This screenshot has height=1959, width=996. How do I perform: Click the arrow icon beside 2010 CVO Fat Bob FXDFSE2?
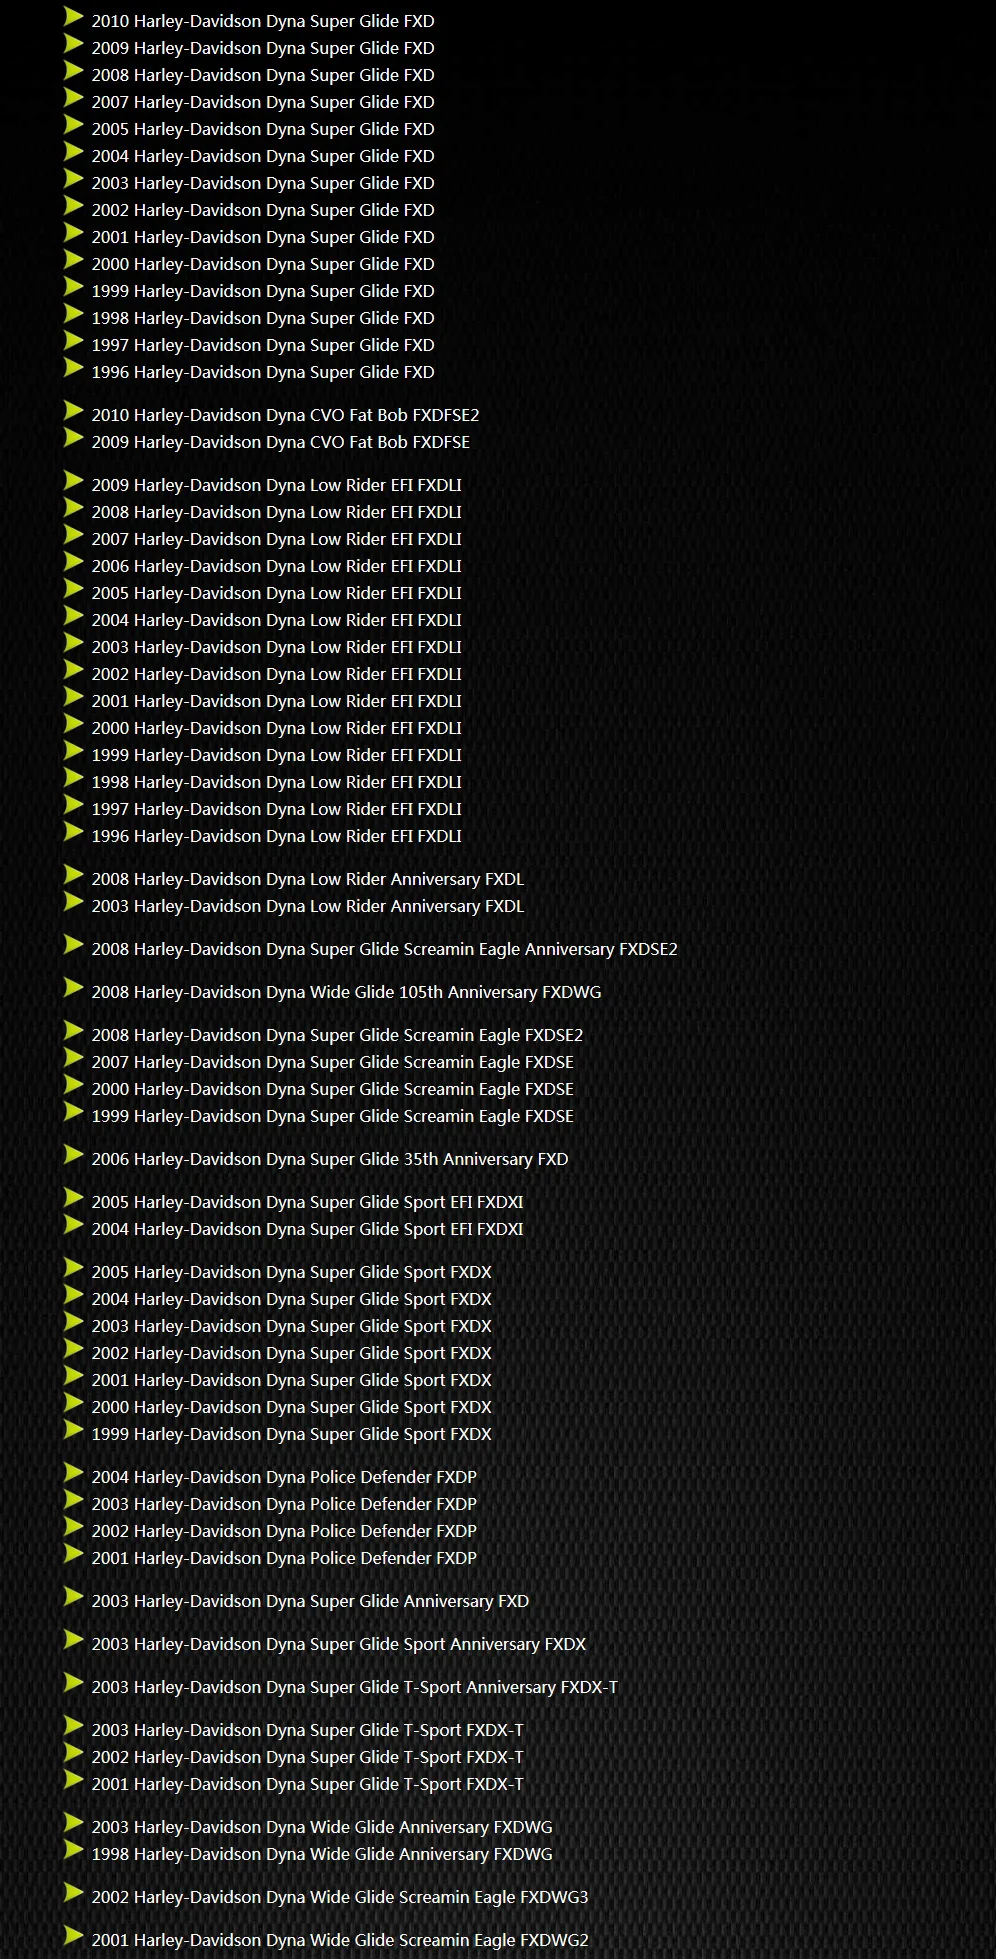click(74, 410)
